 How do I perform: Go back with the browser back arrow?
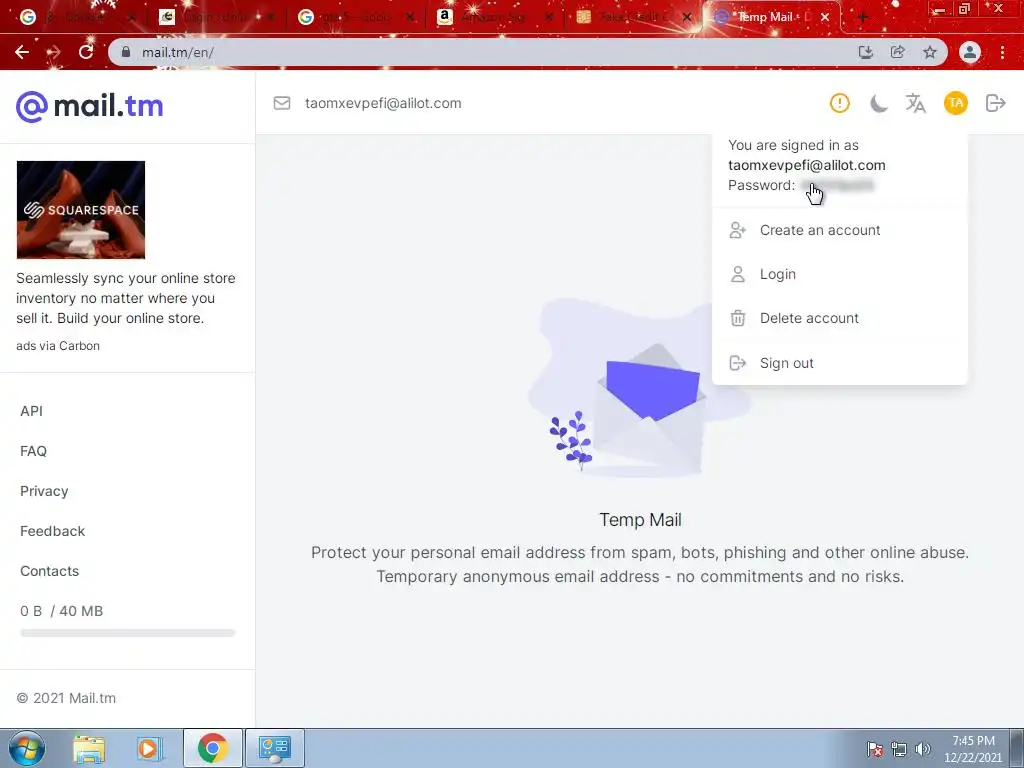point(22,52)
